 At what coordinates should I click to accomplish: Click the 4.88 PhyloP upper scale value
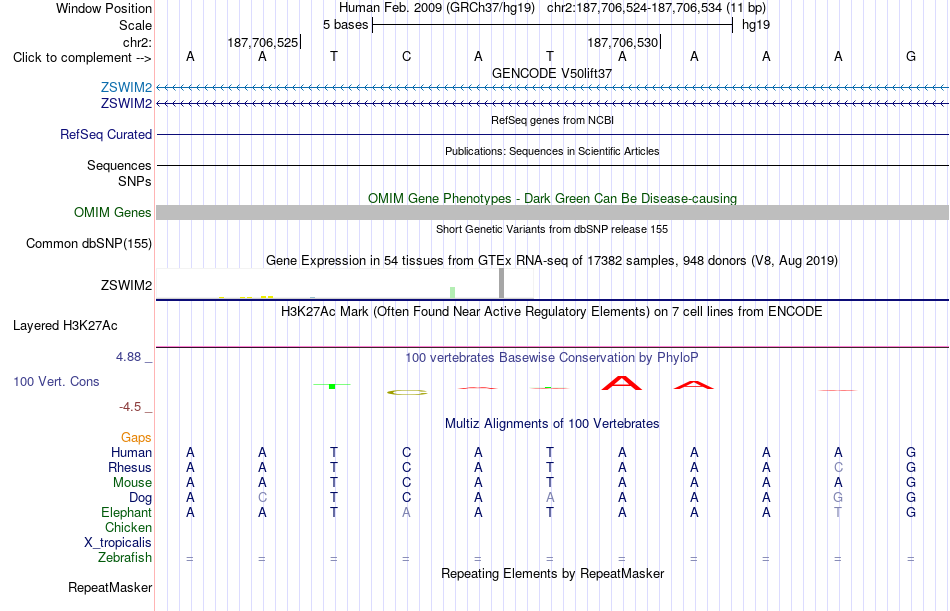128,357
